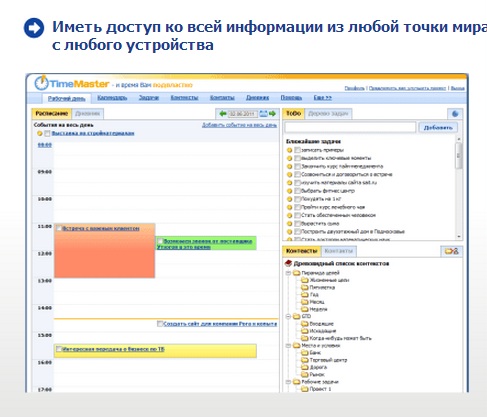Viewport: 487px width, 417px height.
Task: Mark 'Построить двухэтажный дом' task as done
Action: [297, 232]
